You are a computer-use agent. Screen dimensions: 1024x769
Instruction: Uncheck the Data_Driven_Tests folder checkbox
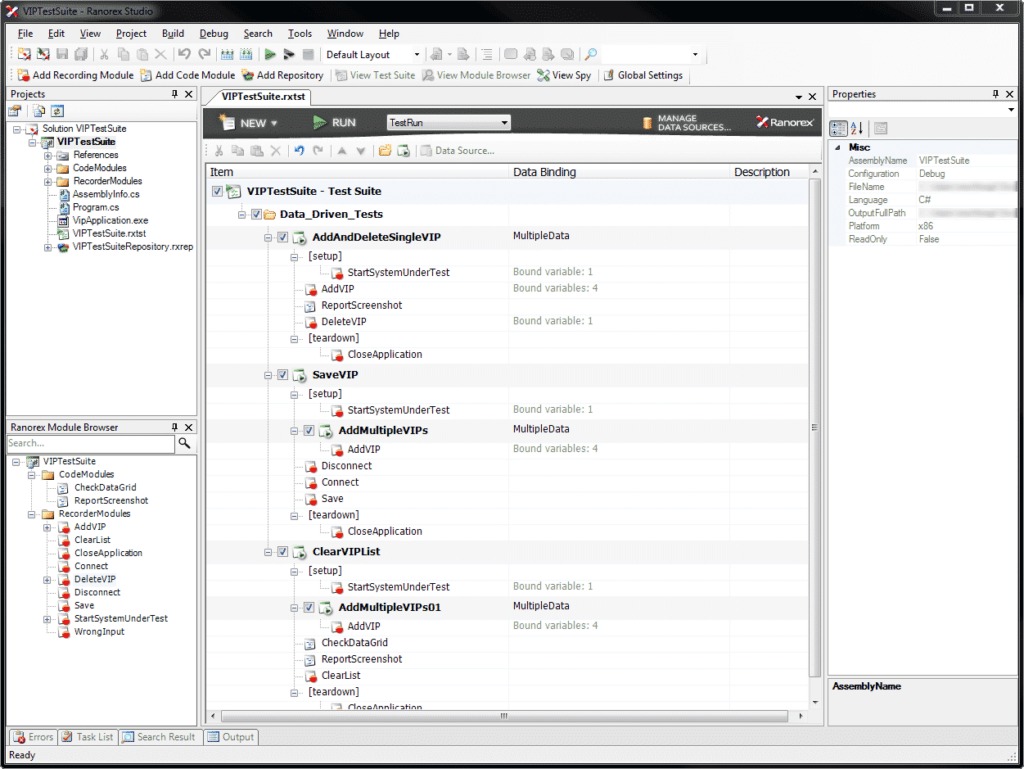click(257, 214)
